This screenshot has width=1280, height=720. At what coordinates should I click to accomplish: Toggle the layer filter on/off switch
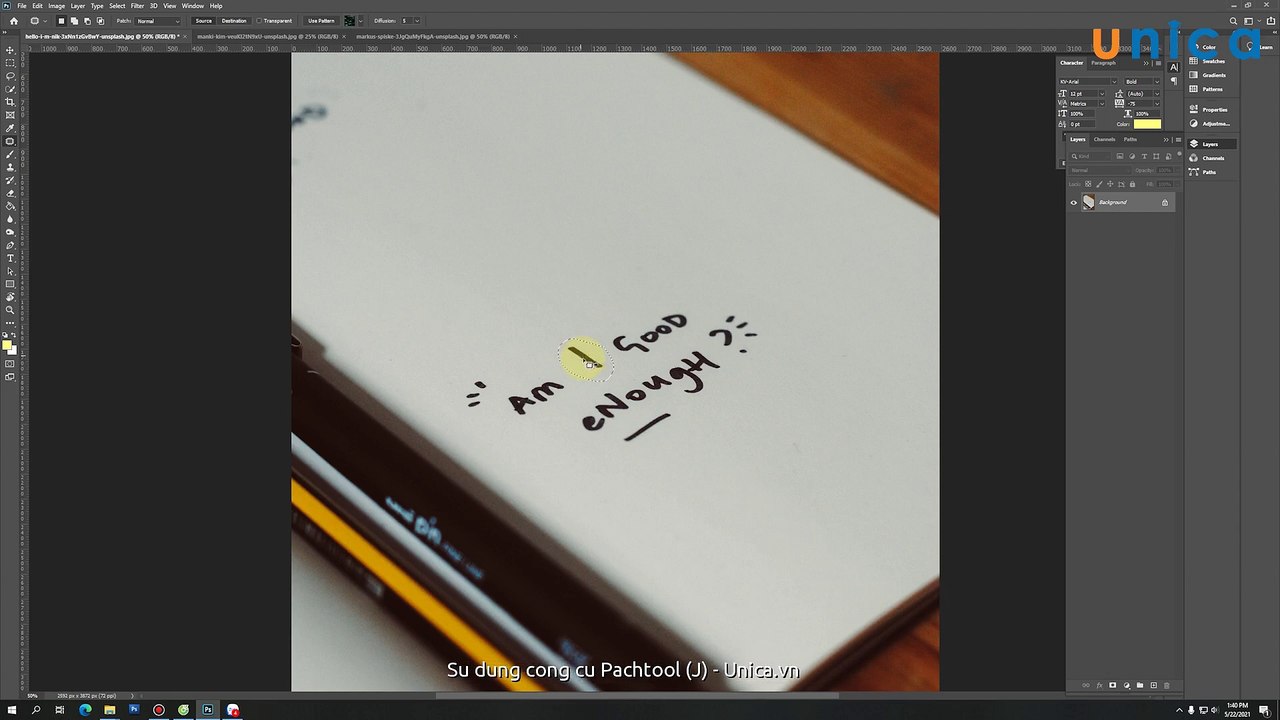pyautogui.click(x=1179, y=154)
